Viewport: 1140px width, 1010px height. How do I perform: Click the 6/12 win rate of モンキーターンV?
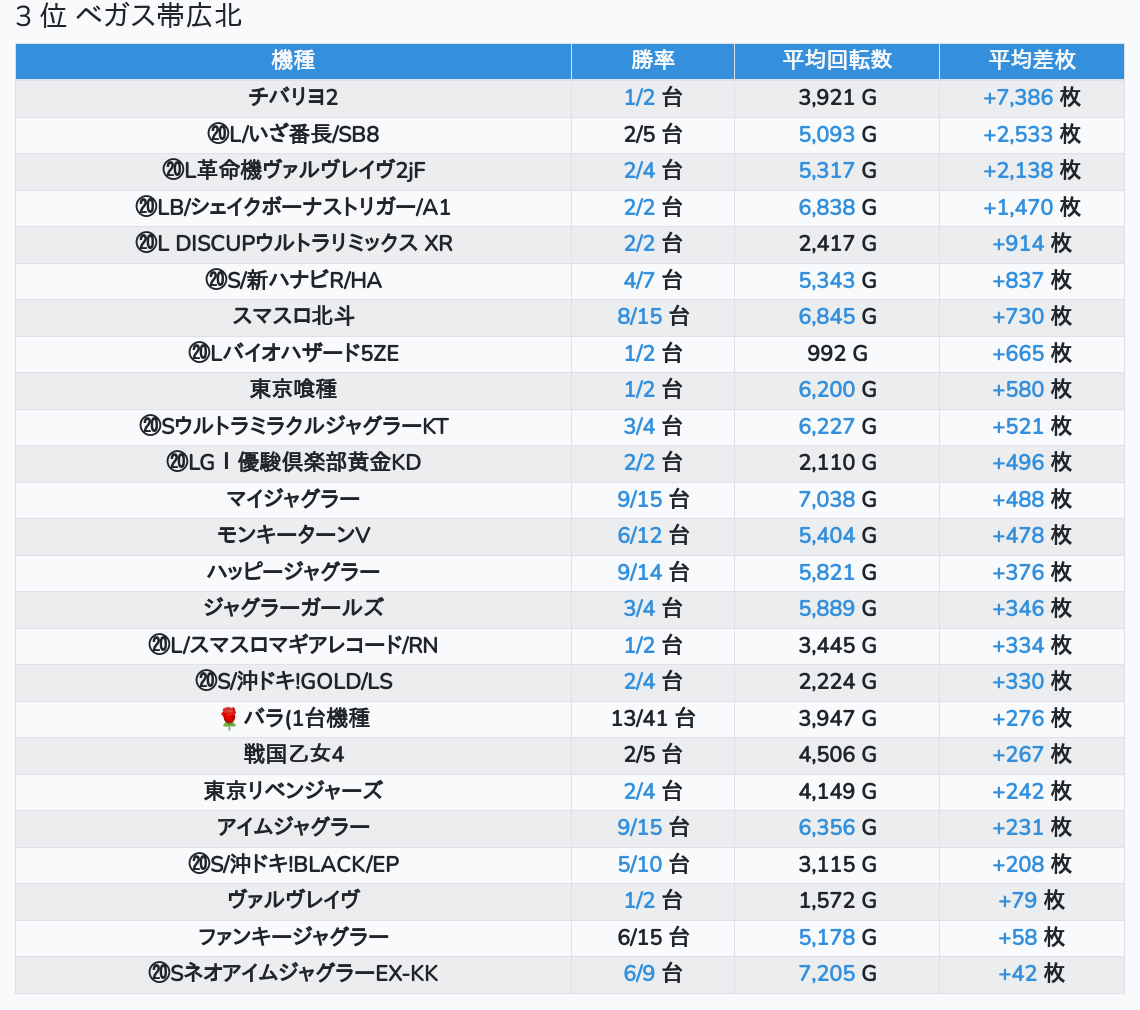click(x=640, y=535)
